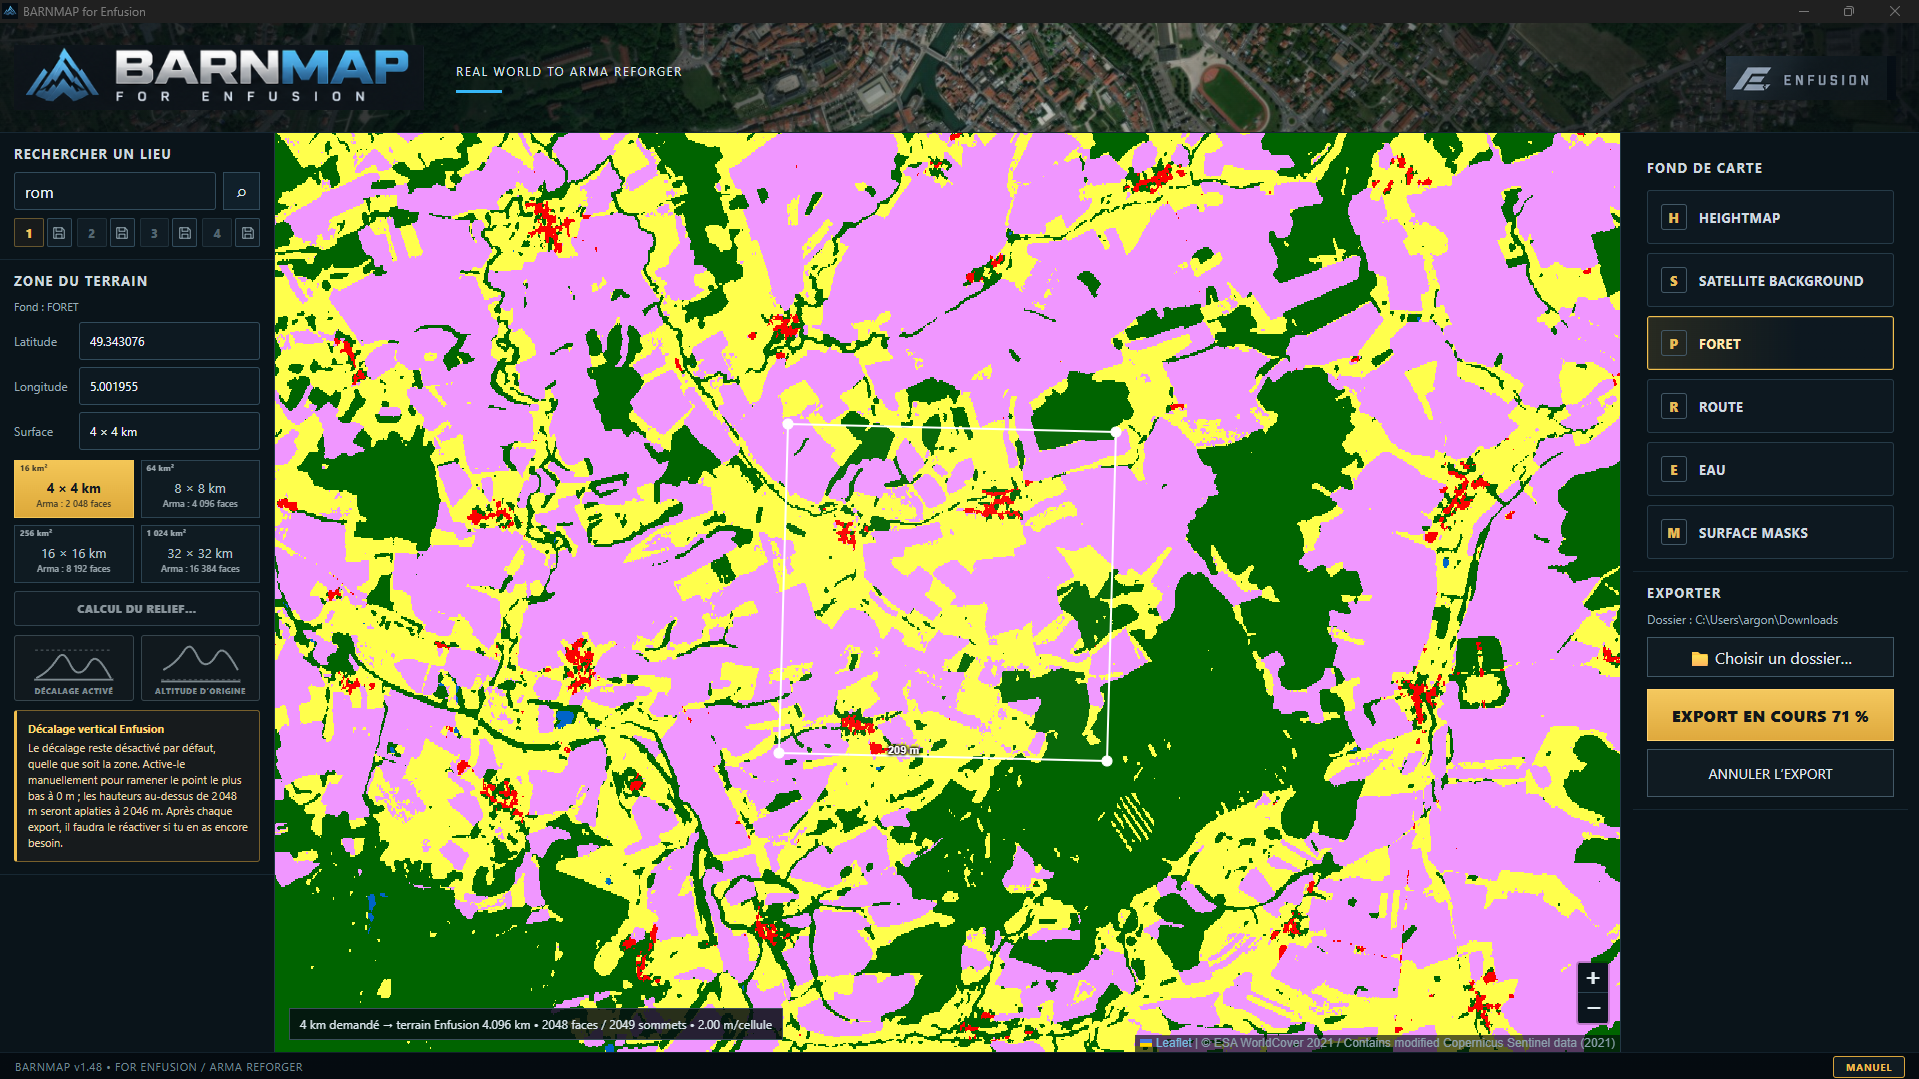Load saved location slot 3
The image size is (1919, 1079).
coord(154,233)
